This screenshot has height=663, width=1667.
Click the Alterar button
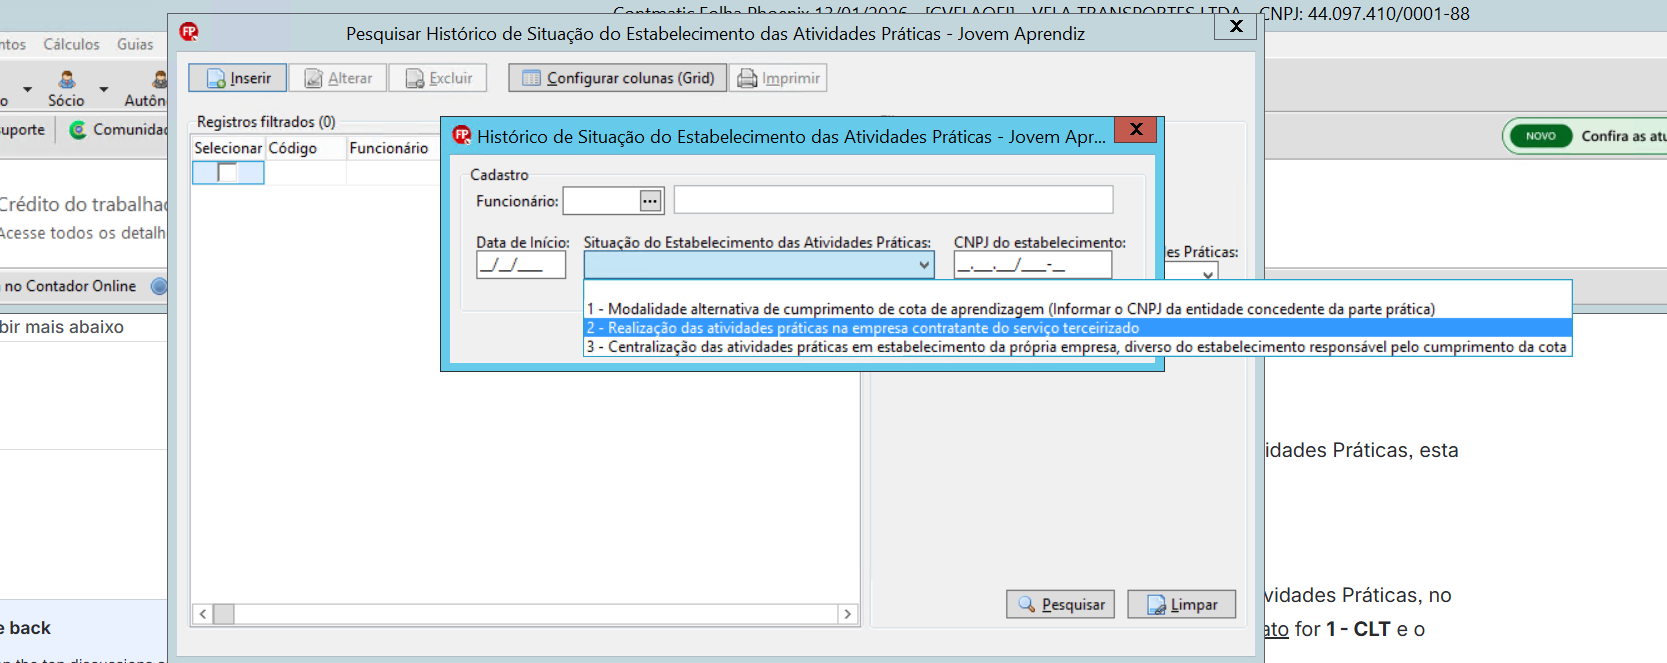pos(338,78)
